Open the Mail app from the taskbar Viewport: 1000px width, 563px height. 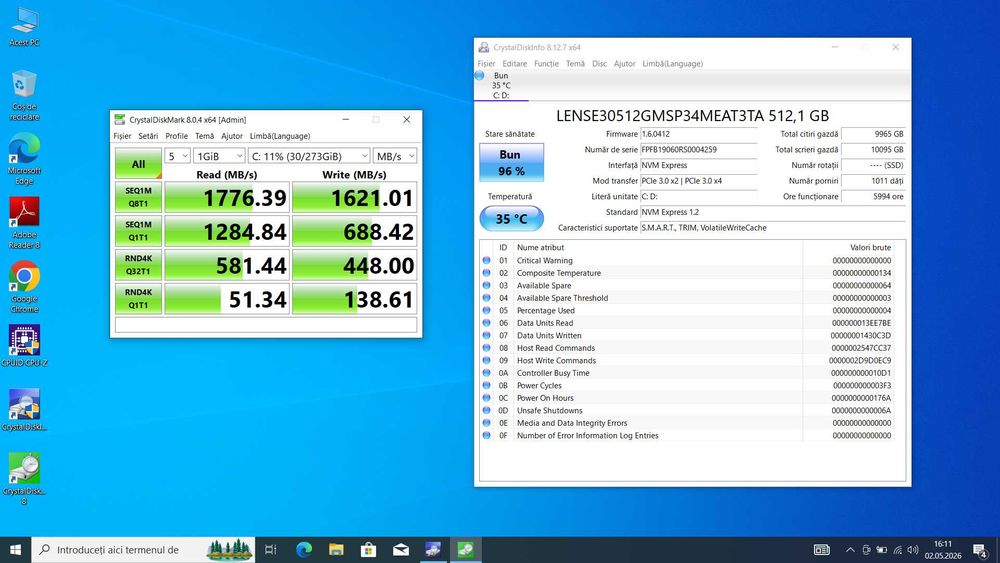(401, 550)
